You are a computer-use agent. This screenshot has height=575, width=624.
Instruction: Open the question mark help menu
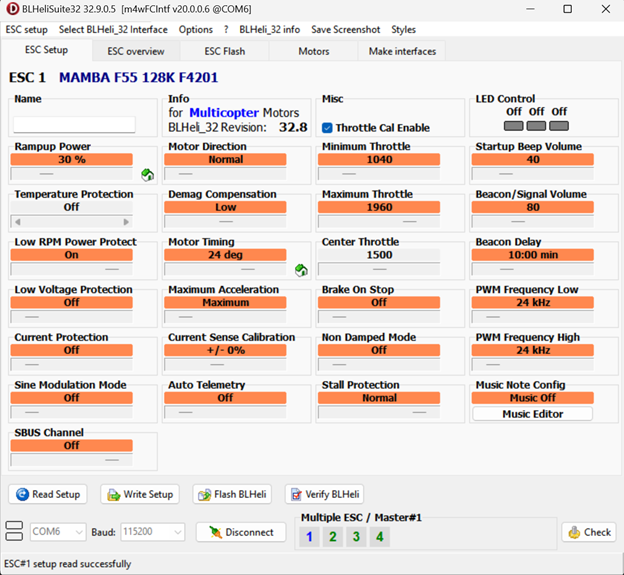pos(226,29)
